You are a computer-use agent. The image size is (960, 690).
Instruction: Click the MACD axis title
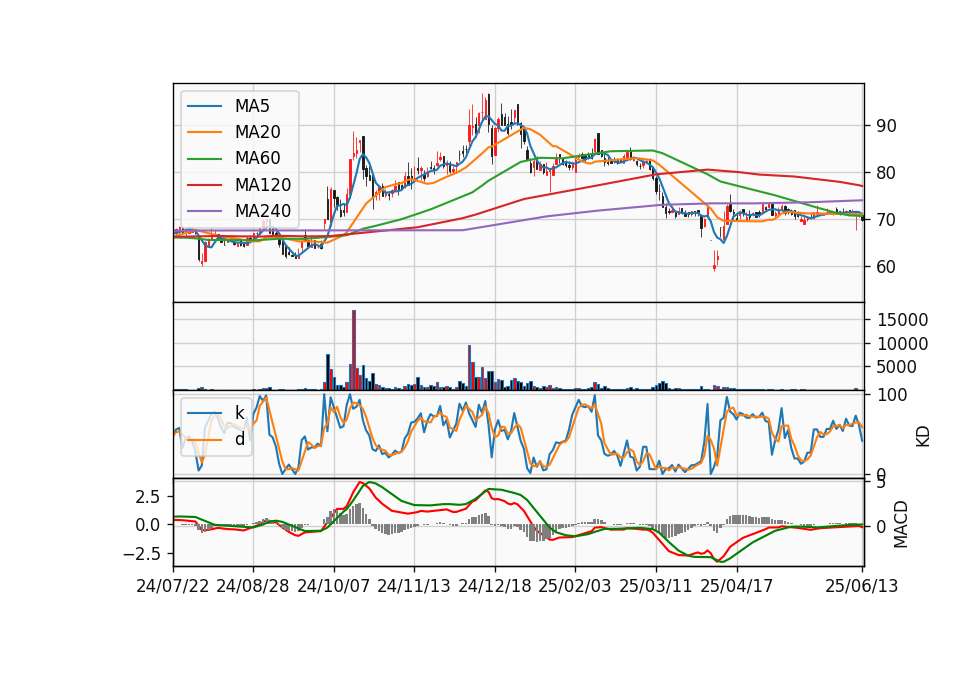(901, 524)
